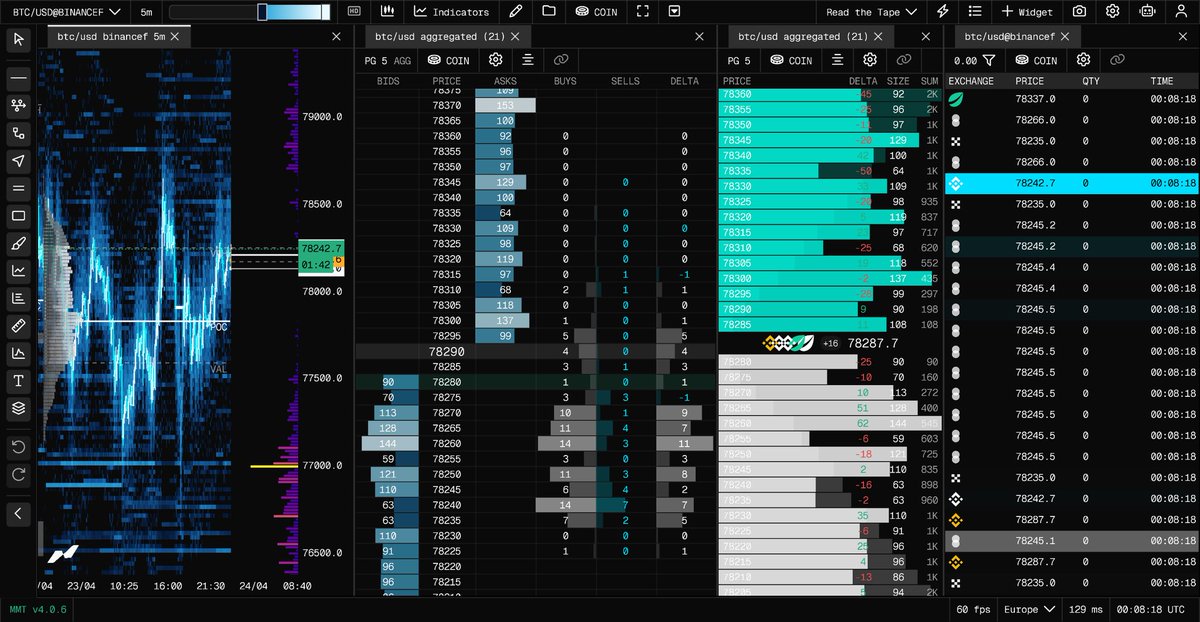
Task: Center the DOM ladder with align icon
Action: point(528,60)
